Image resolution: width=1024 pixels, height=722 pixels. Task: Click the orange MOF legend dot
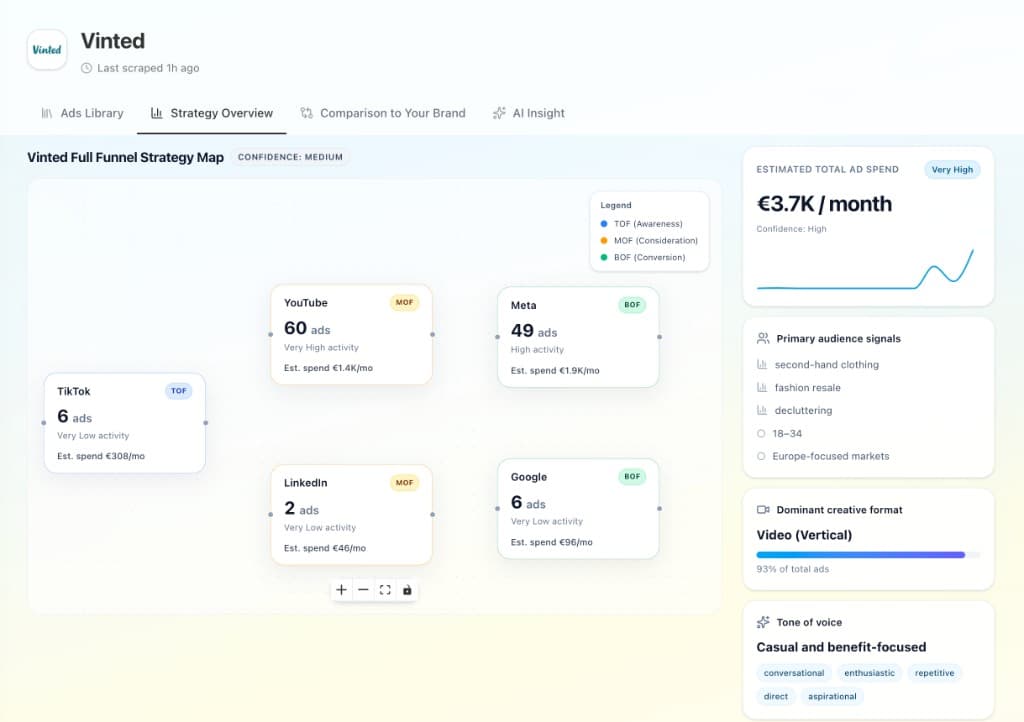point(603,241)
